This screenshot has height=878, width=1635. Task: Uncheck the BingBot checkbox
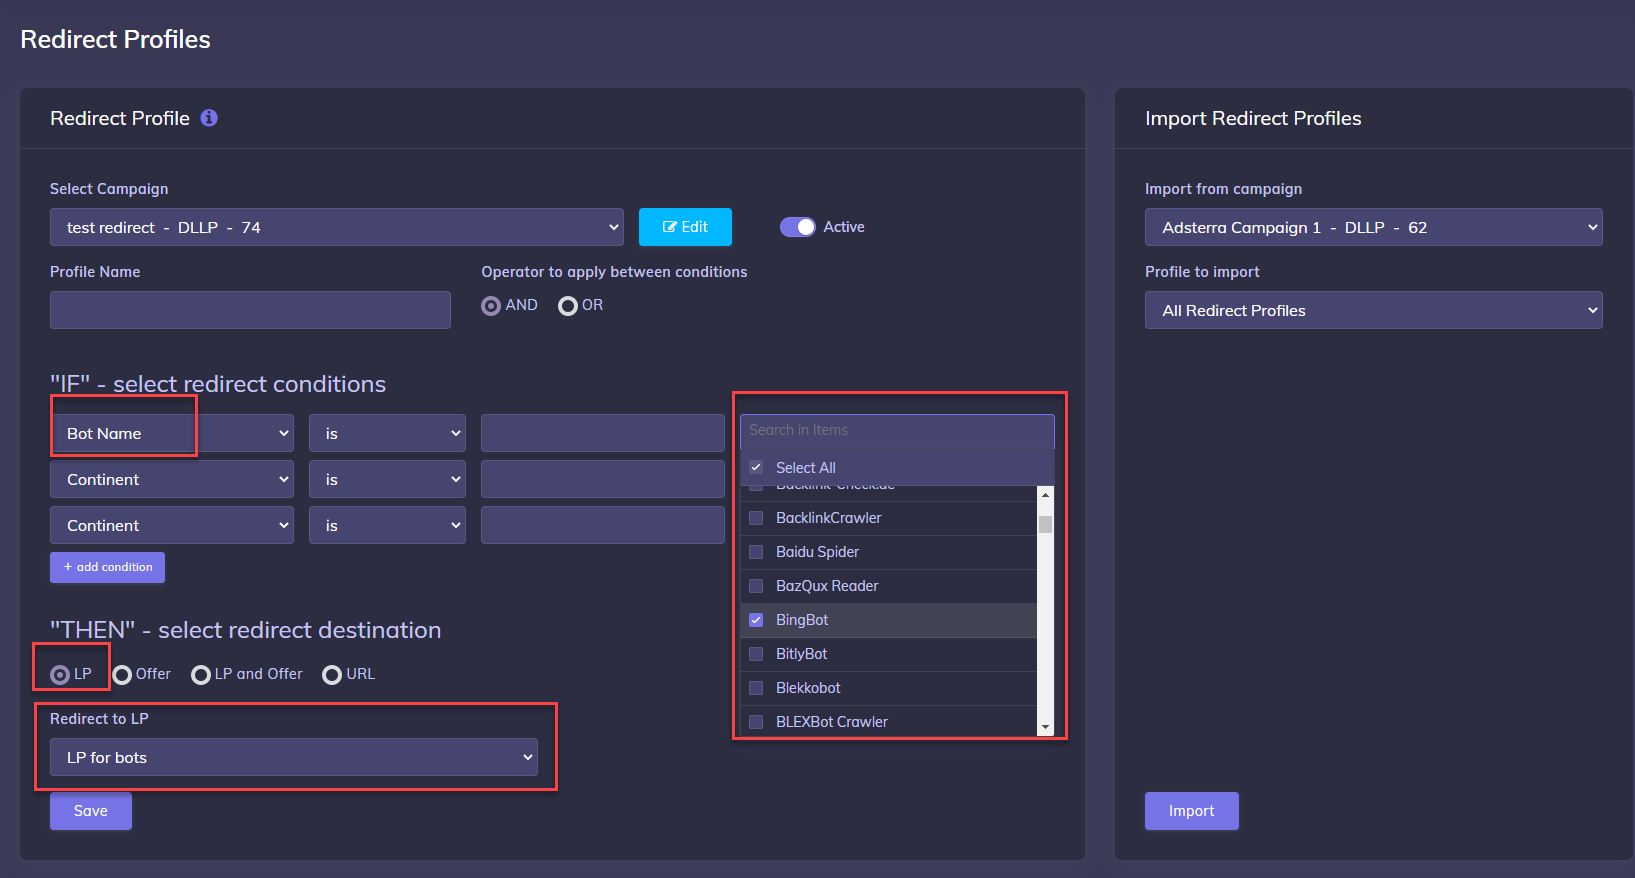[756, 620]
